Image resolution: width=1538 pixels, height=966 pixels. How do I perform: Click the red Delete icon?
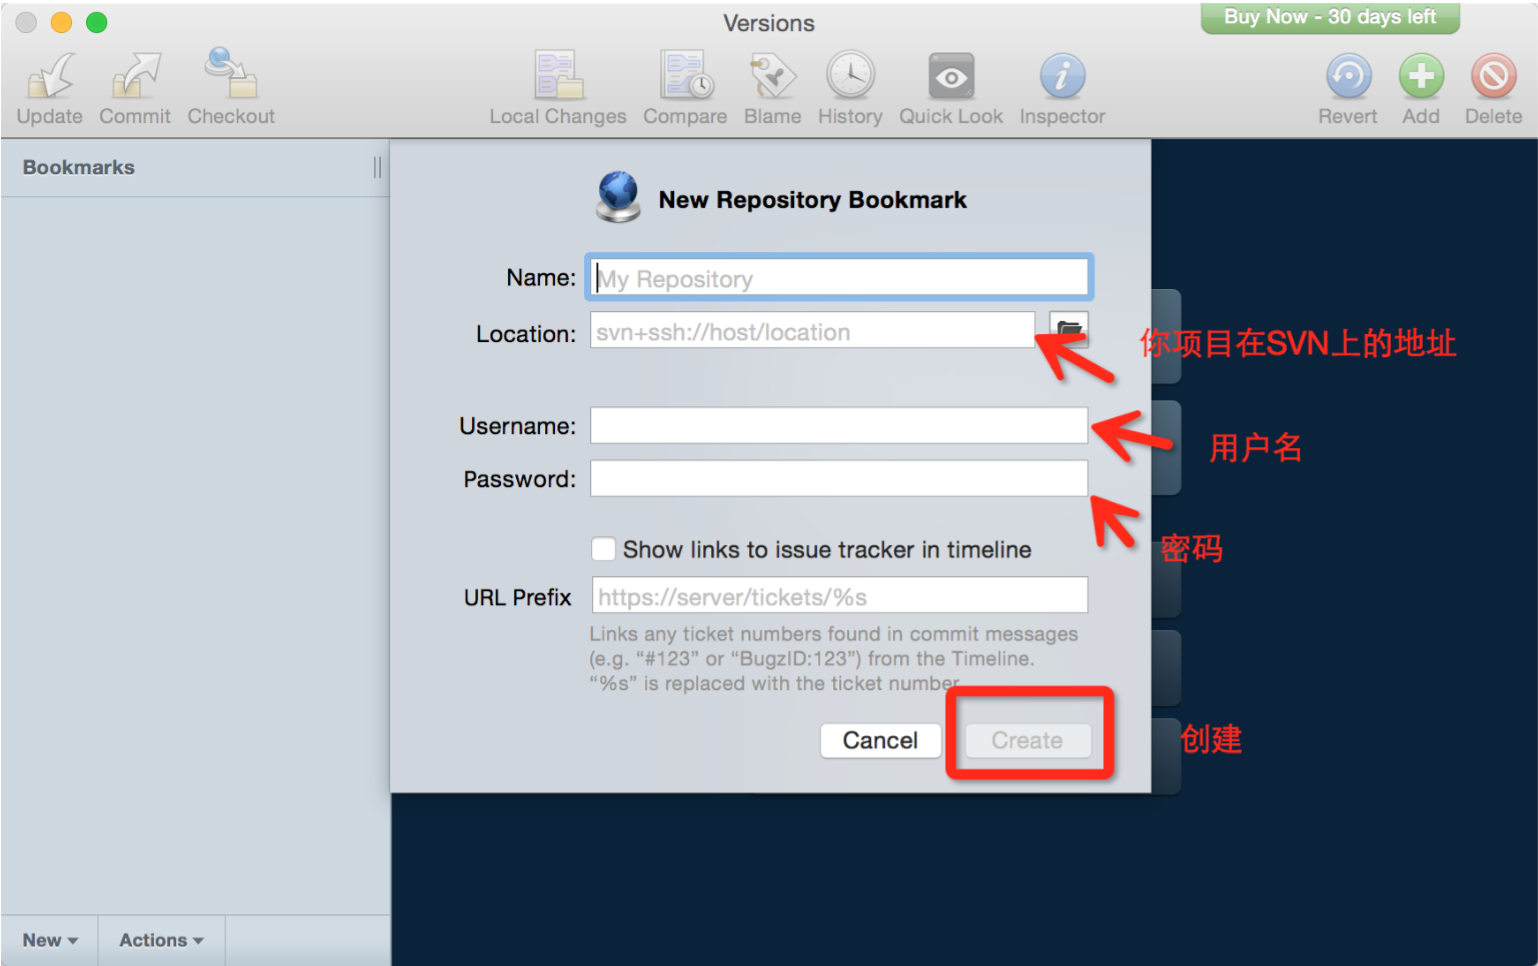pos(1493,76)
